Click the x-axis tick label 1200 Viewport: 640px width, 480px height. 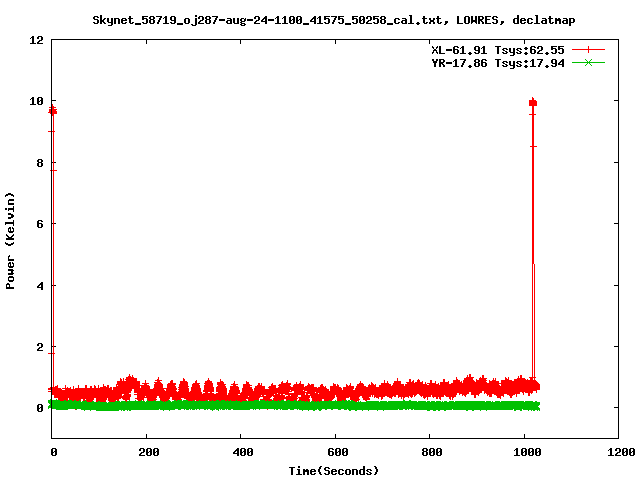click(621, 452)
